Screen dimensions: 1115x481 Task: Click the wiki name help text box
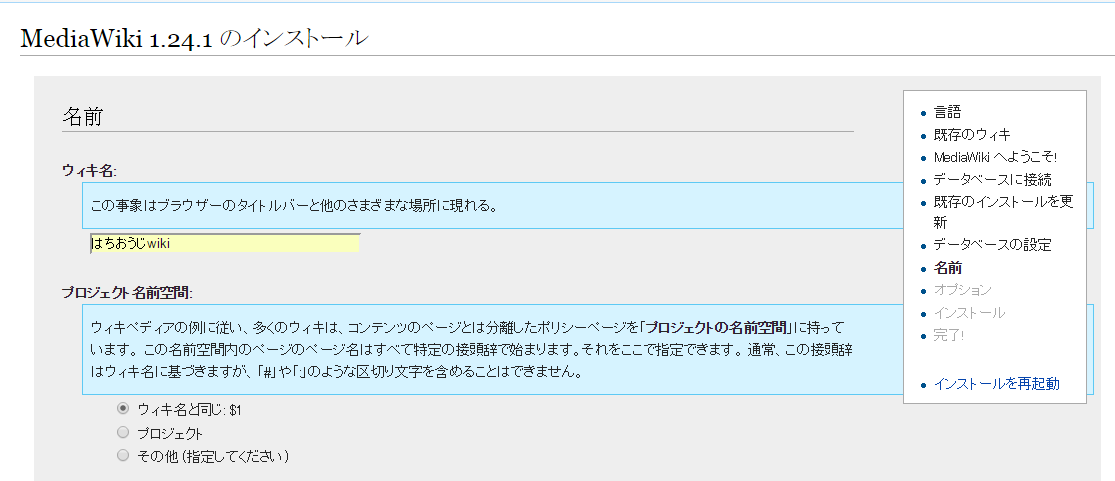(490, 206)
